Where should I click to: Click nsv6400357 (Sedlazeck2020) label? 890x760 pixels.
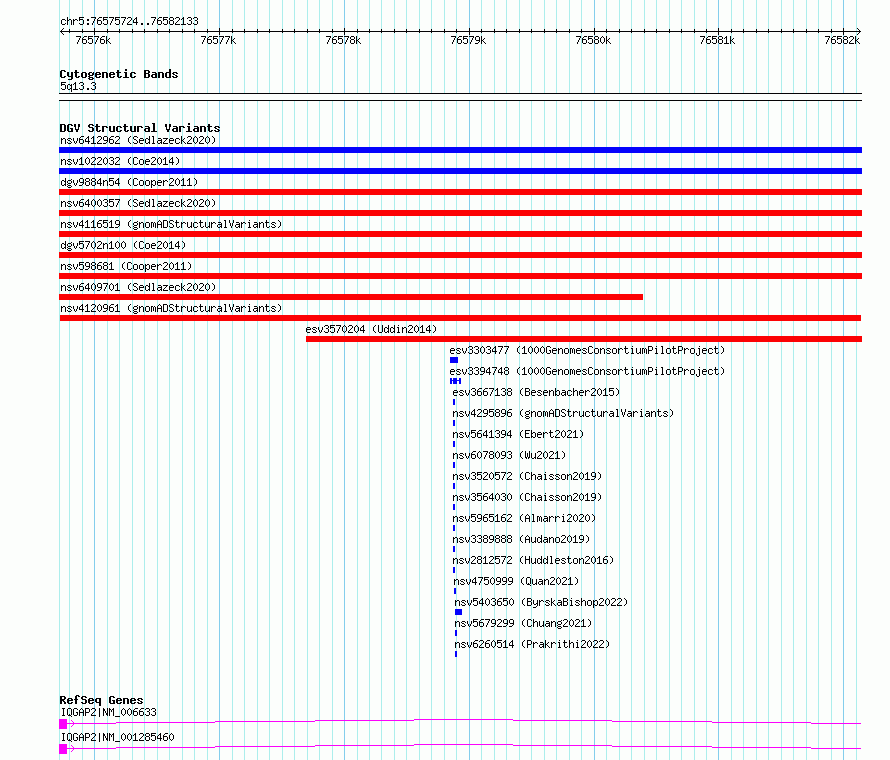pos(138,203)
